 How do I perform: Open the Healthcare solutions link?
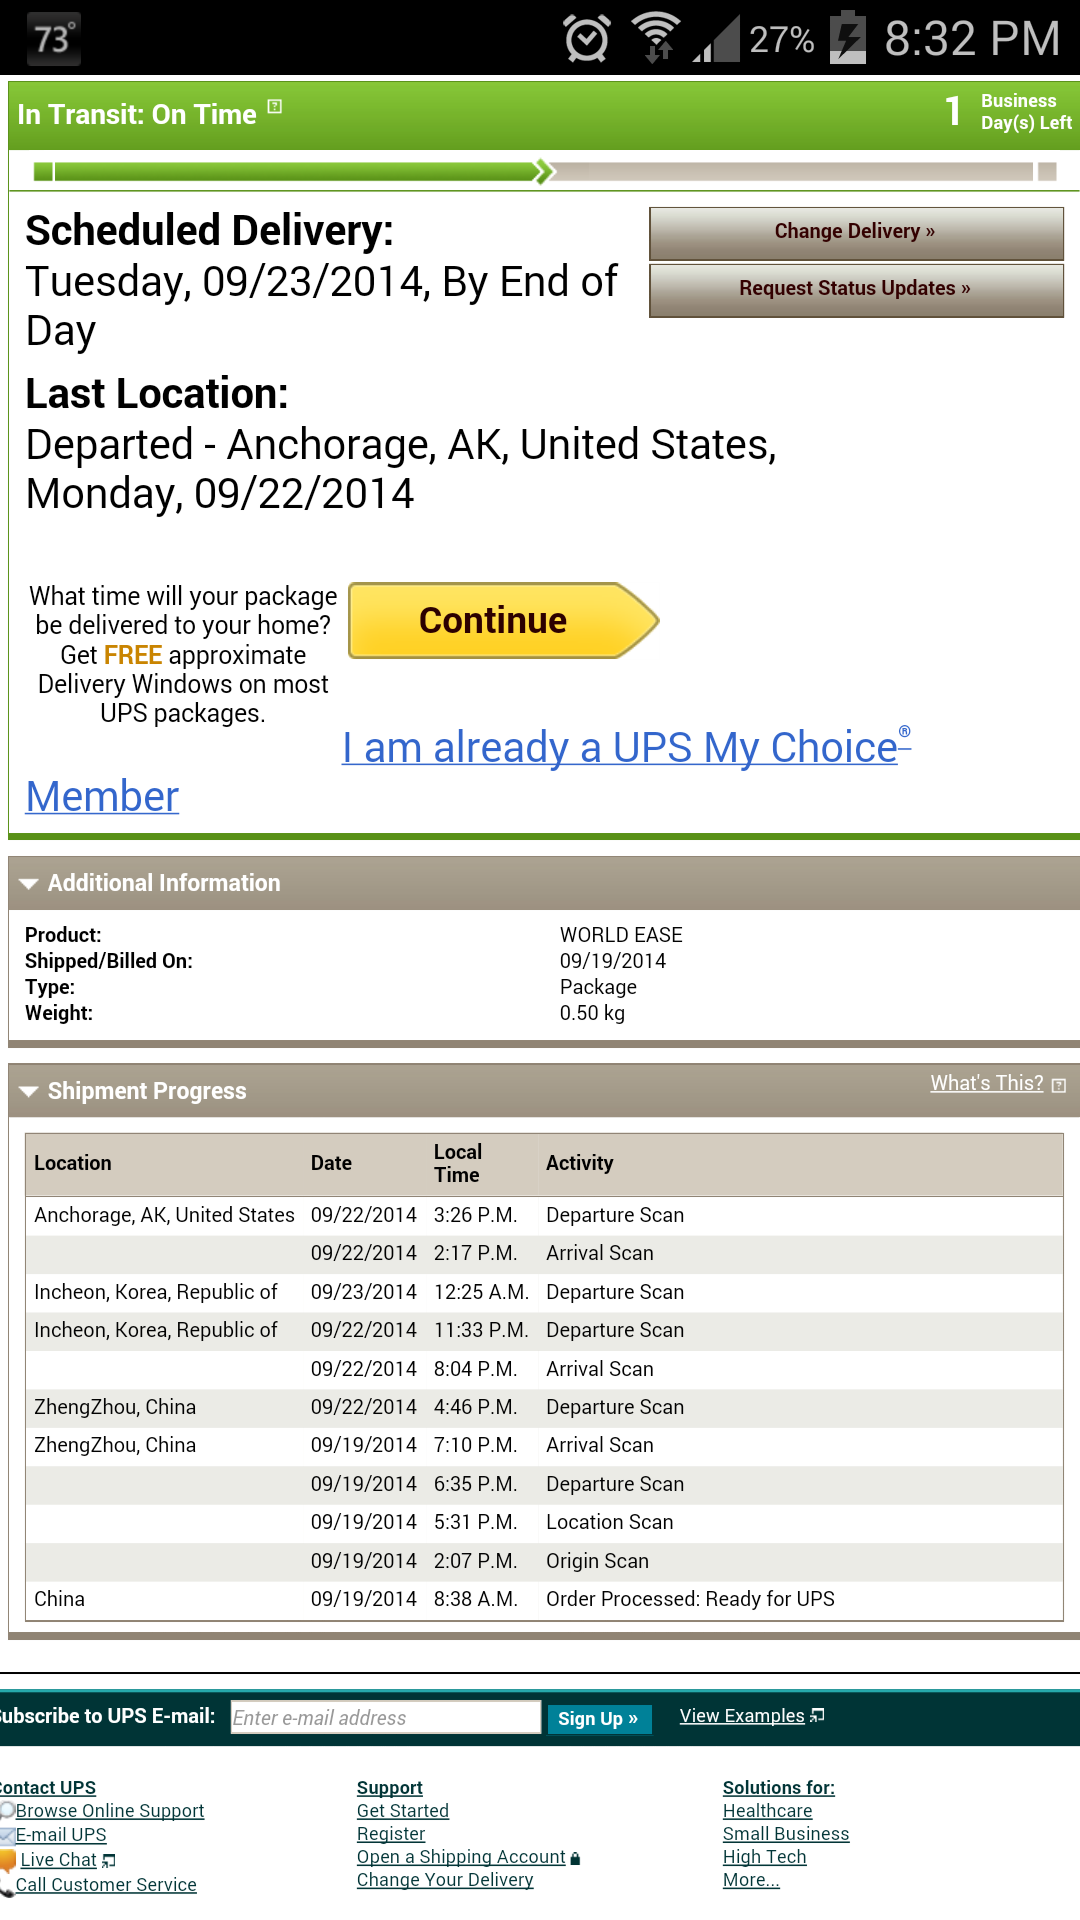click(767, 1811)
